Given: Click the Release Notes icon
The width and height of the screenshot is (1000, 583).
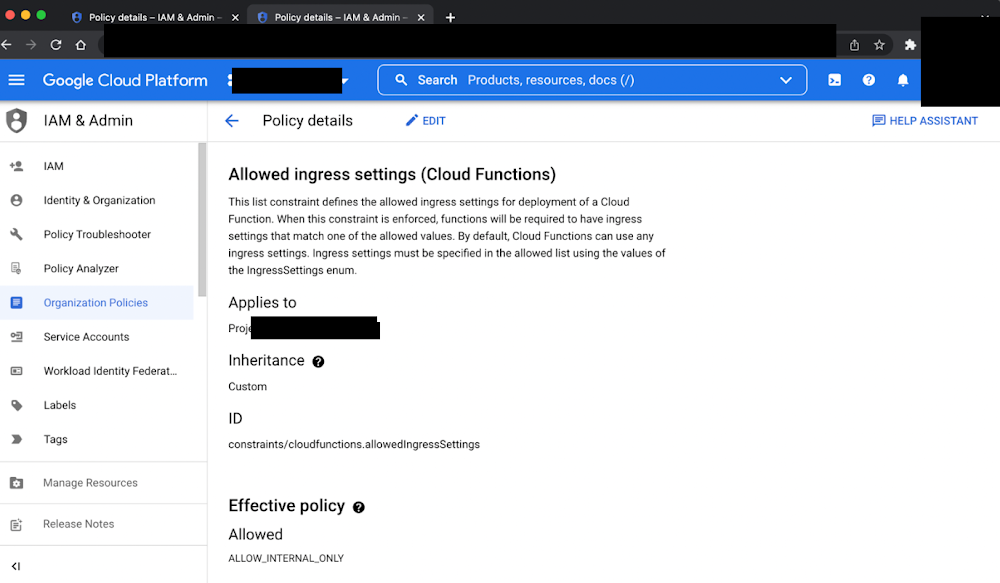Looking at the screenshot, I should [17, 524].
